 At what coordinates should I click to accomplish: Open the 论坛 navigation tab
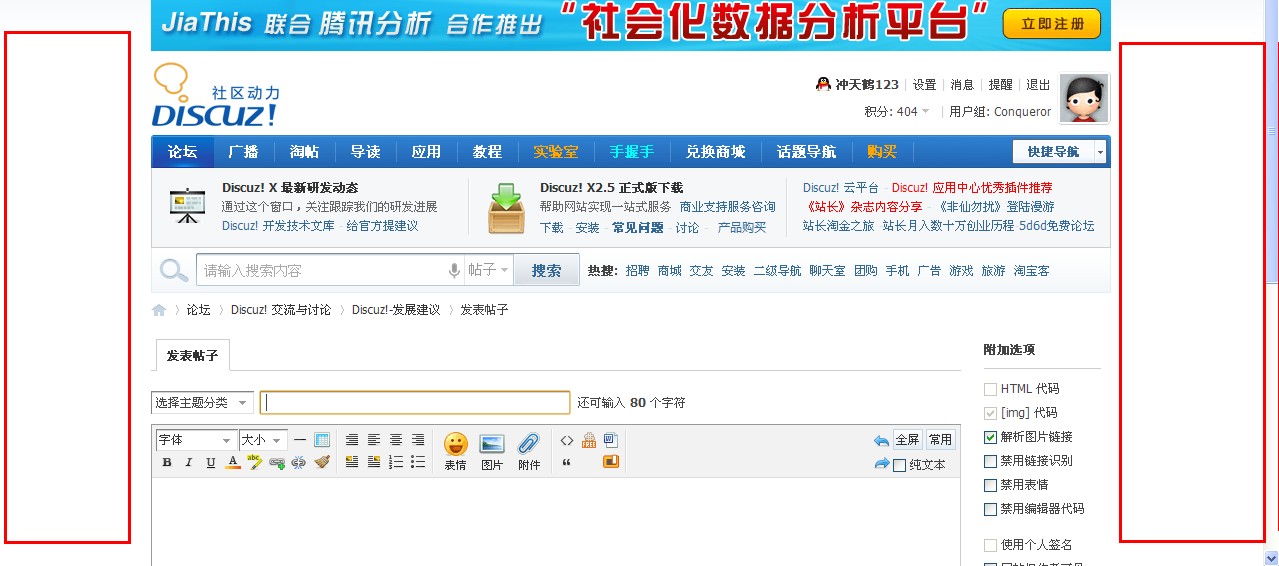point(182,152)
